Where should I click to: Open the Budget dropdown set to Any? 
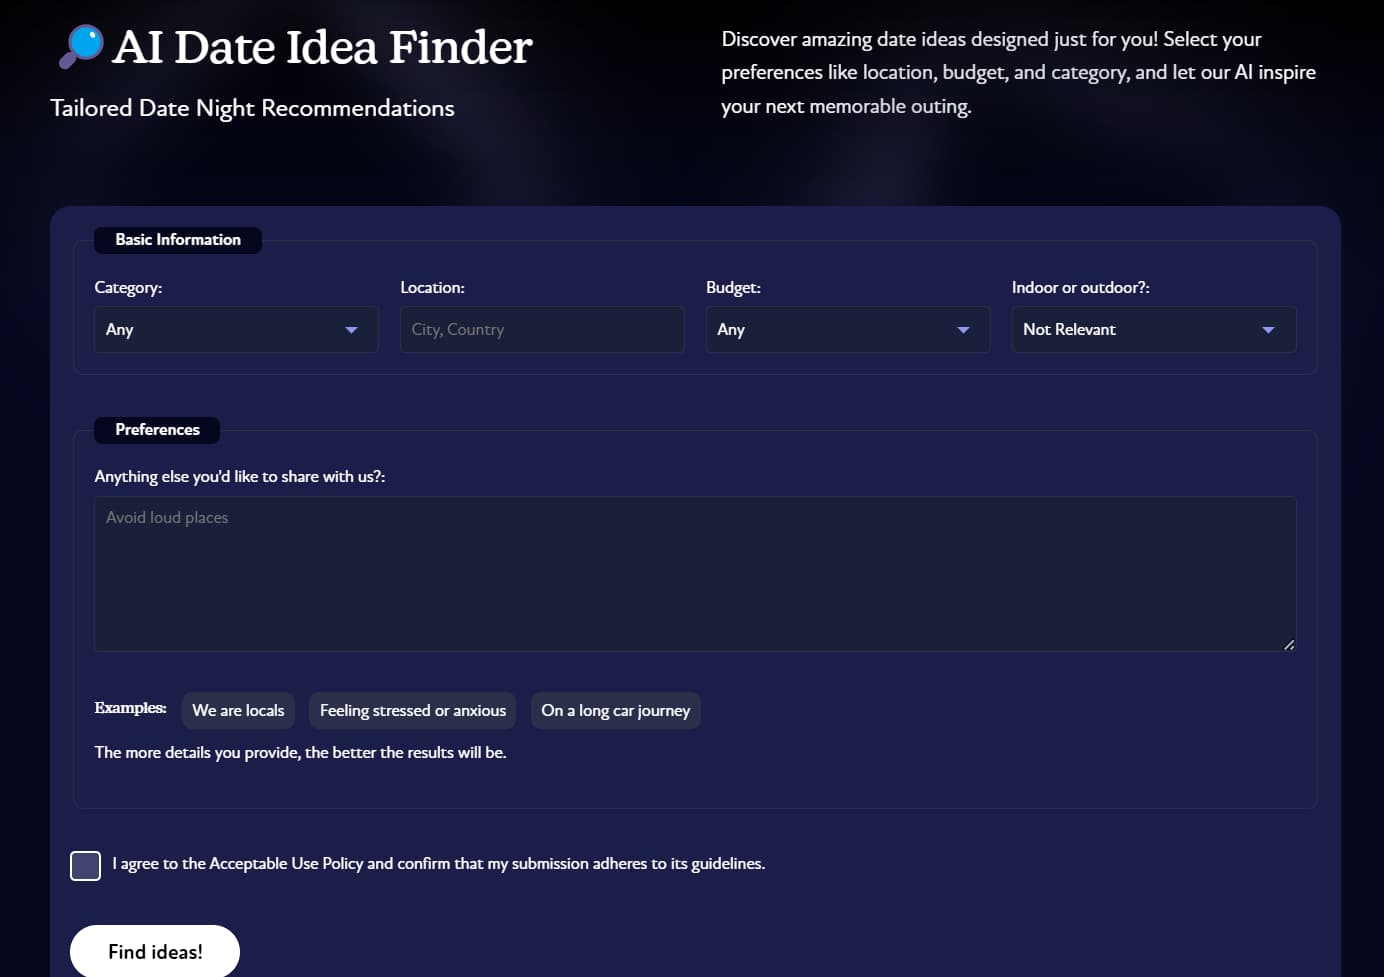(x=848, y=329)
